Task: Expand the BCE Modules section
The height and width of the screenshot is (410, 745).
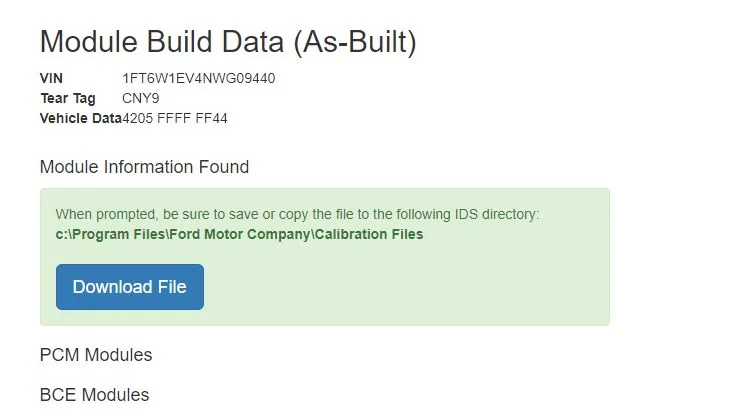Action: pyautogui.click(x=94, y=395)
